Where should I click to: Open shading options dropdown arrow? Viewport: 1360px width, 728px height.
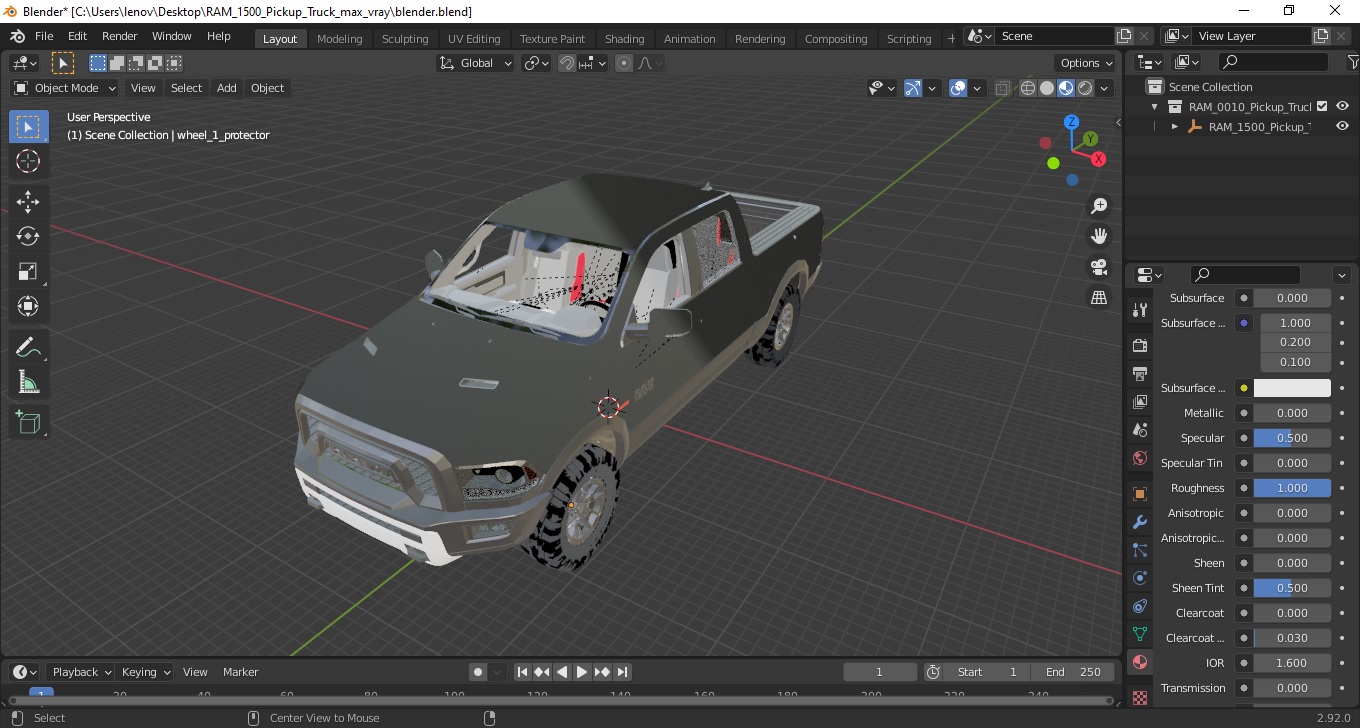(x=1105, y=88)
